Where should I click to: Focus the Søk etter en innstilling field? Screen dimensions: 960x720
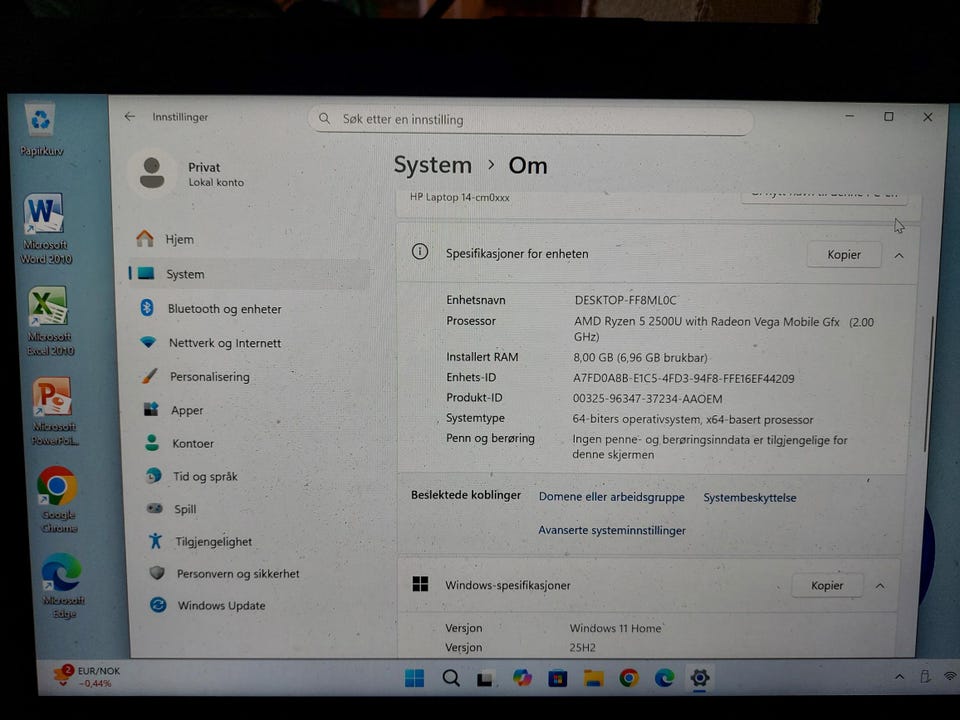click(530, 120)
